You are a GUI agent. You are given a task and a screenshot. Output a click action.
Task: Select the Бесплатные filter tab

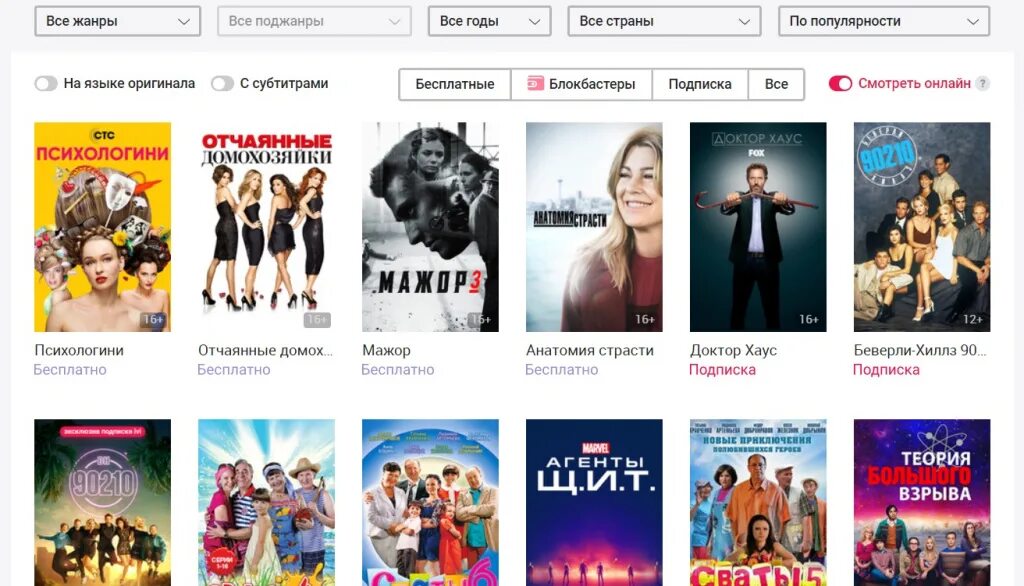(455, 84)
